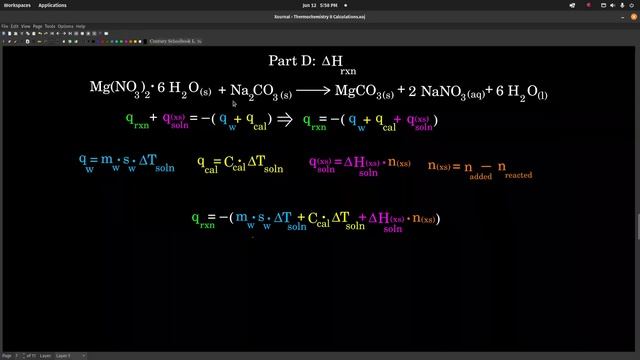This screenshot has width=640, height=360.
Task: Toggle the Ruler tool
Action: [40, 41]
